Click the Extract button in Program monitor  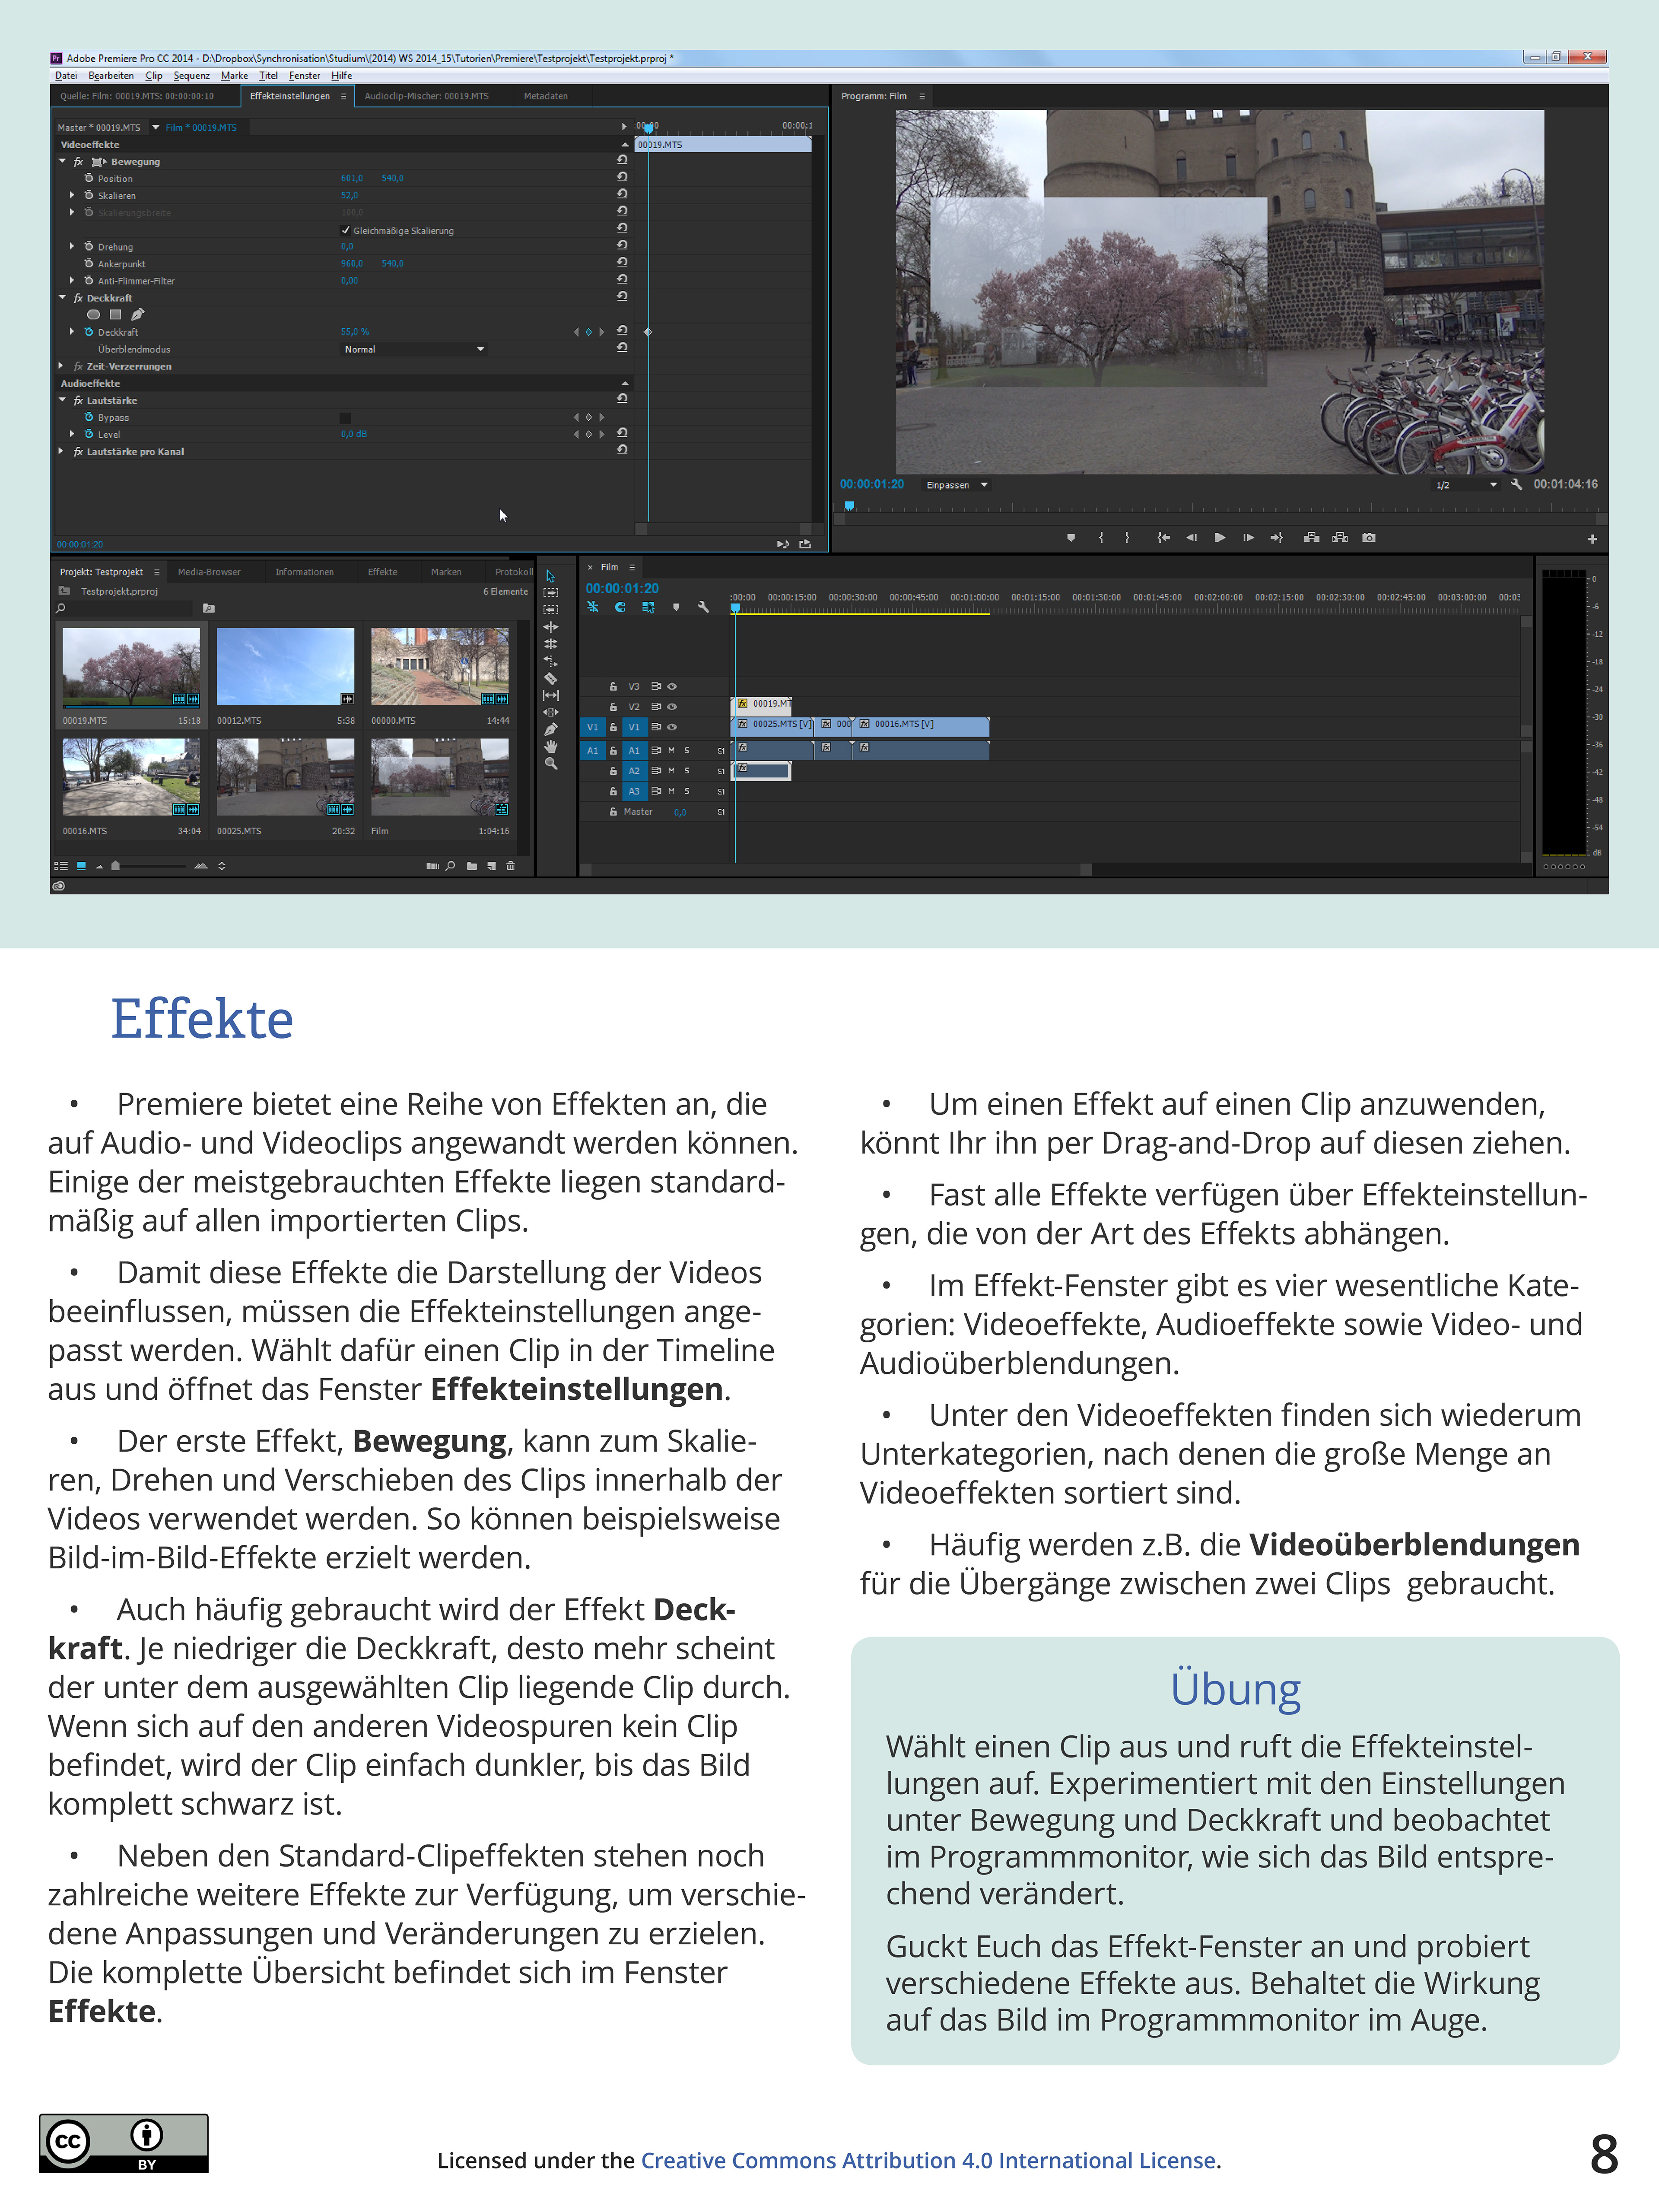(1340, 538)
